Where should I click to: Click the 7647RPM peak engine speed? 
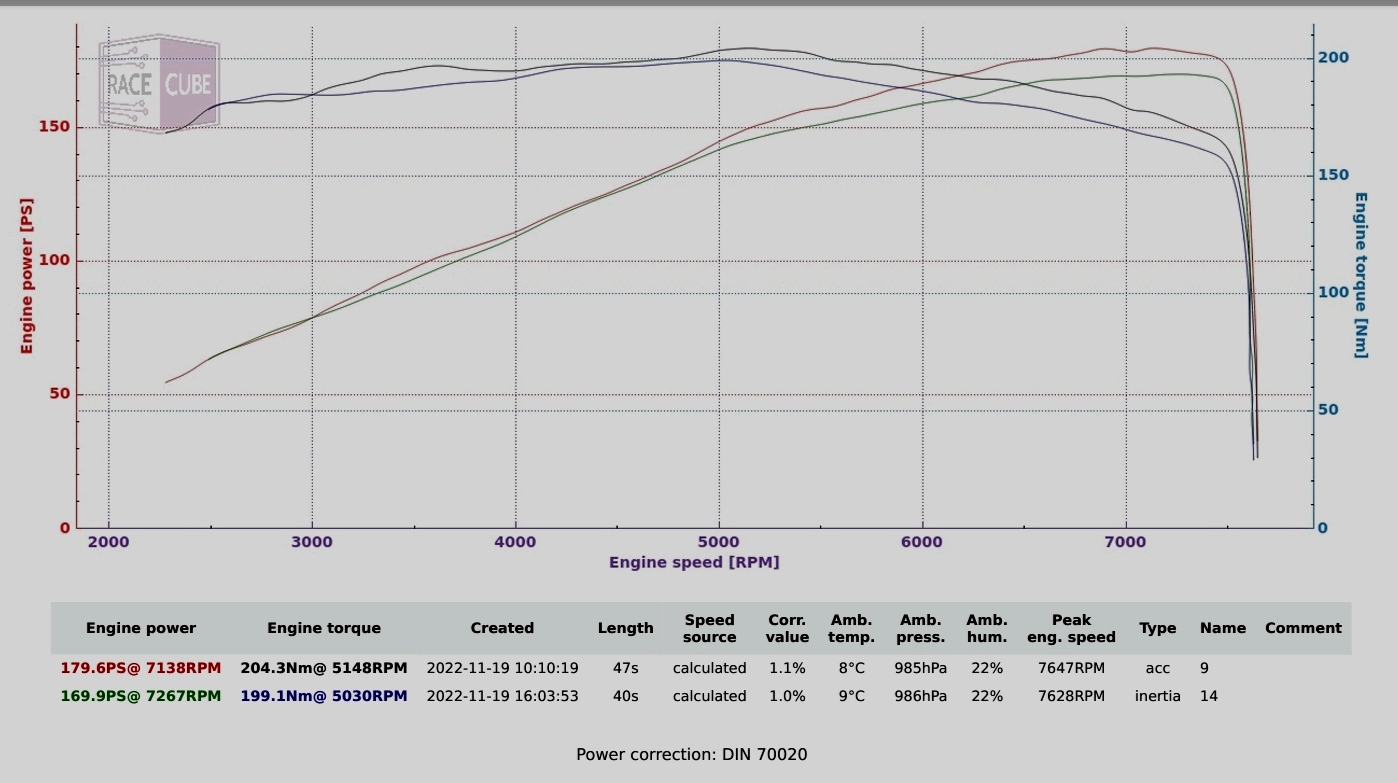tap(1071, 667)
